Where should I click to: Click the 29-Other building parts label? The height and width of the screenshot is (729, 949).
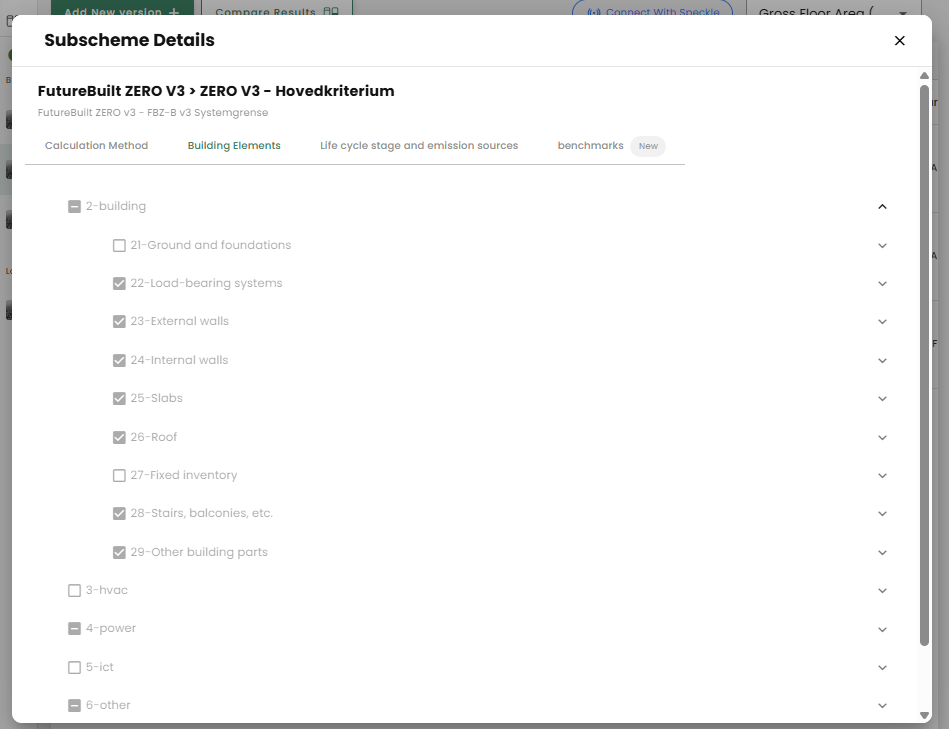[199, 552]
